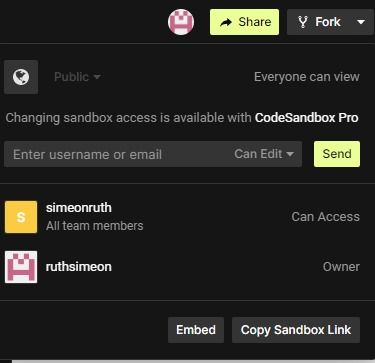Click the ruthsimeon pixel avatar

coord(21,267)
